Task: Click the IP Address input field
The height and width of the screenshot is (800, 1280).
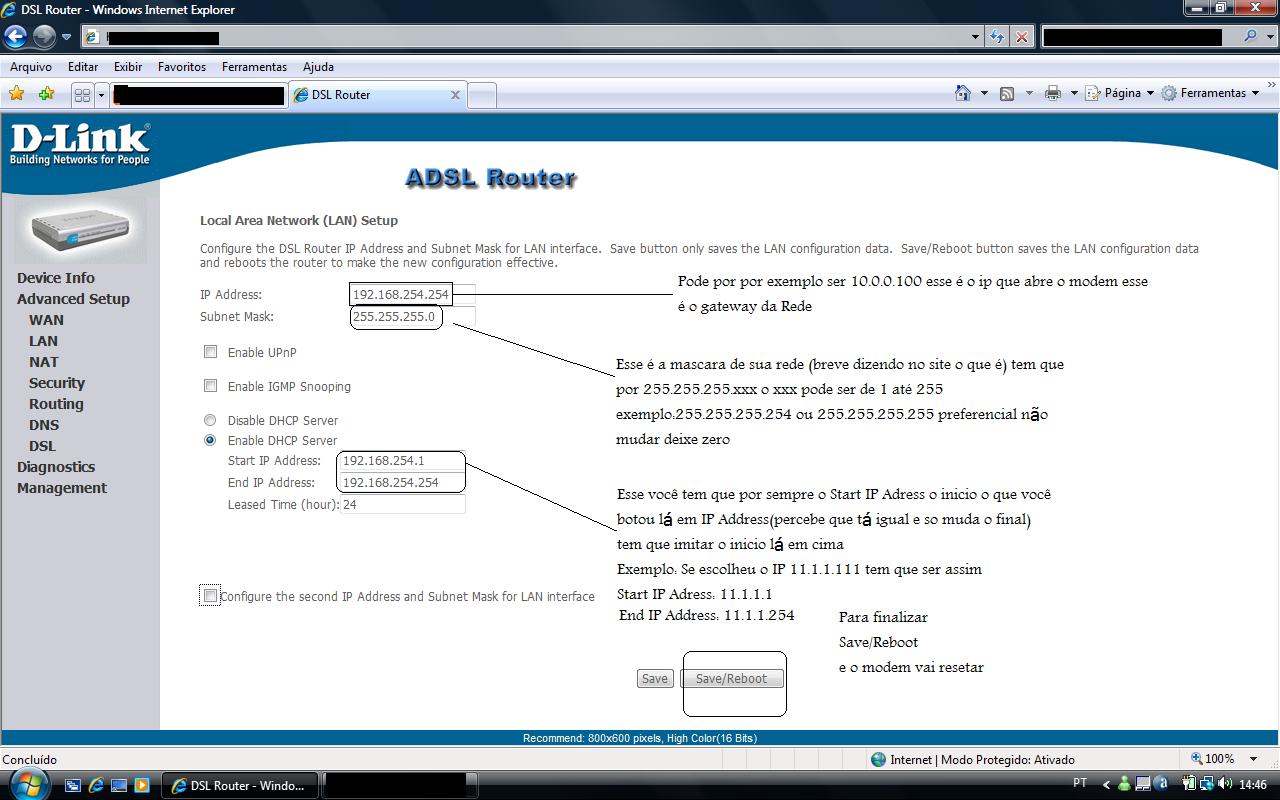Action: coord(413,295)
